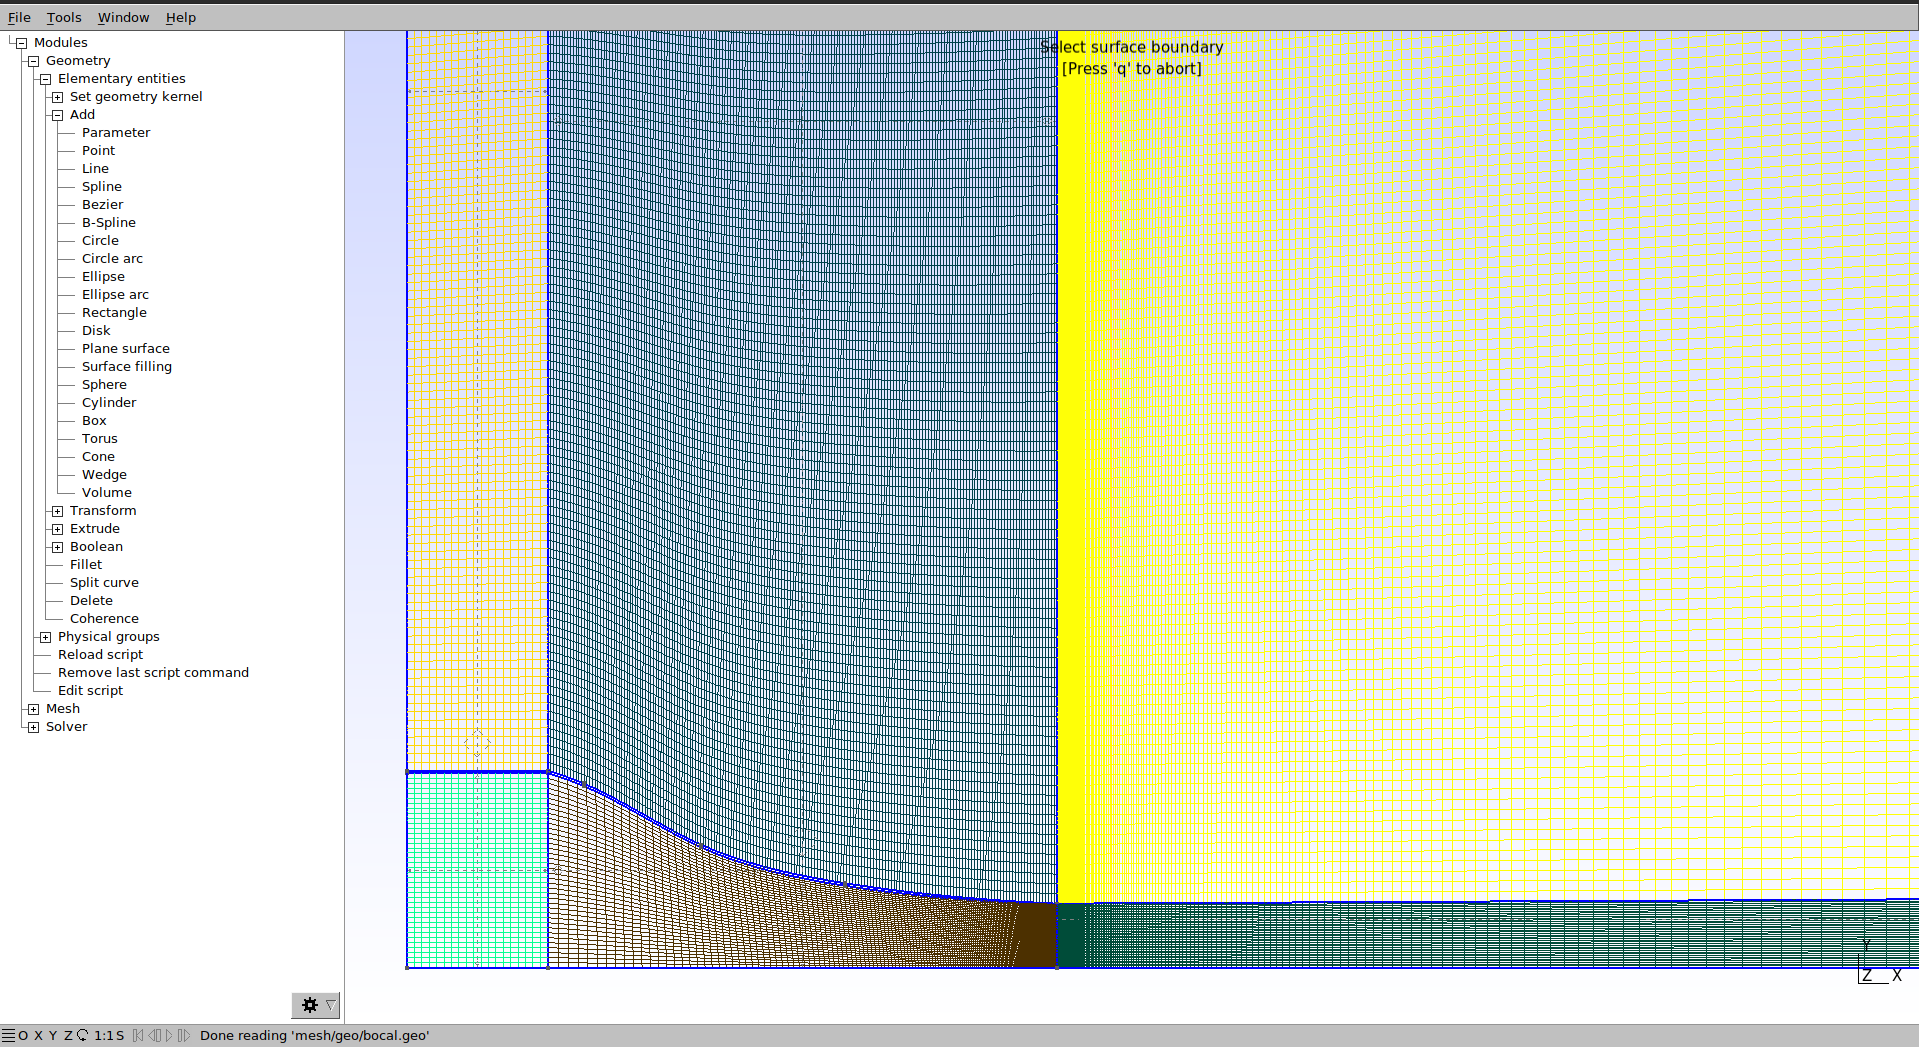The image size is (1919, 1047).
Task: Choose B-Spline entry
Action: (x=109, y=222)
